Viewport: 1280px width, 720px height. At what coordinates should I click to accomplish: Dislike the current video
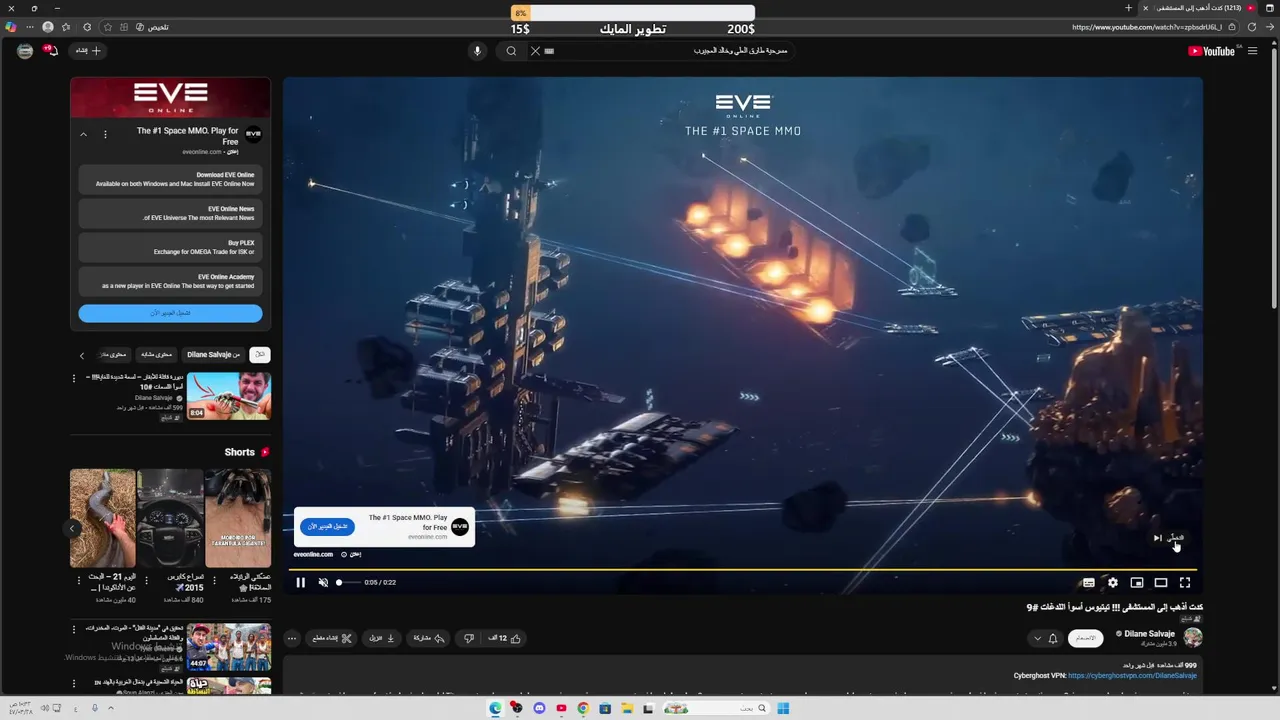469,638
